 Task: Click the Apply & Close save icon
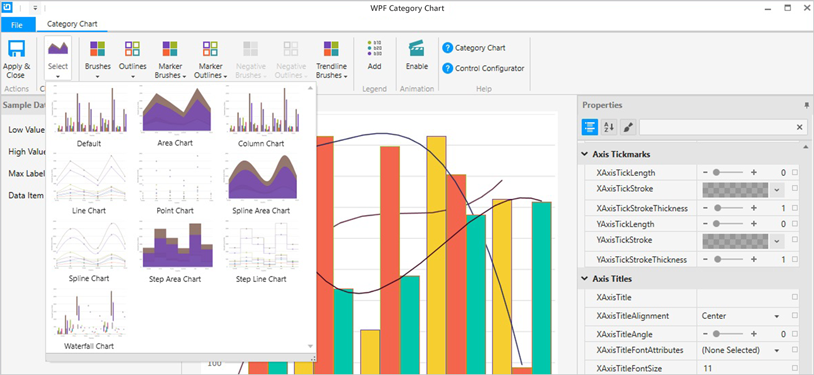17,49
